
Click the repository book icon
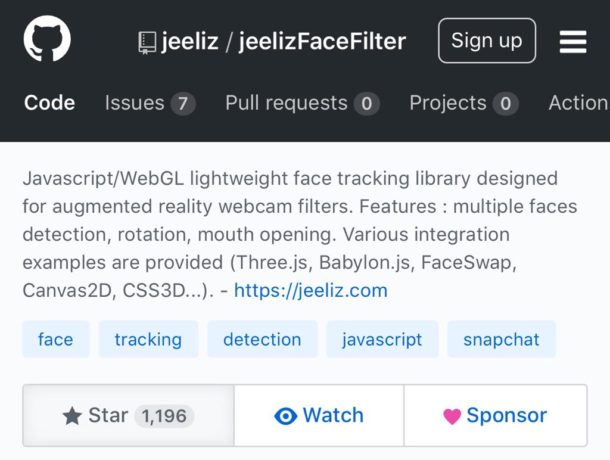click(x=147, y=42)
